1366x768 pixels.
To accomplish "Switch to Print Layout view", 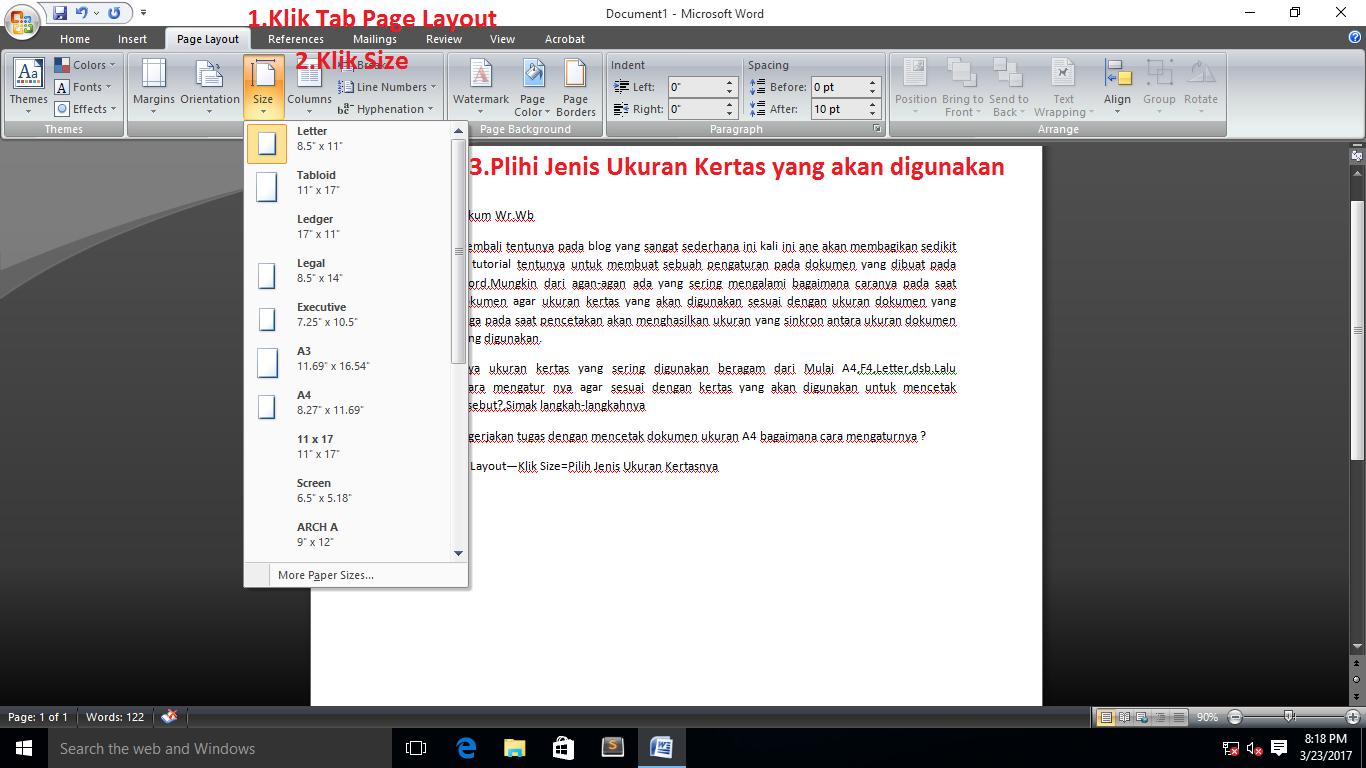I will coord(1106,717).
